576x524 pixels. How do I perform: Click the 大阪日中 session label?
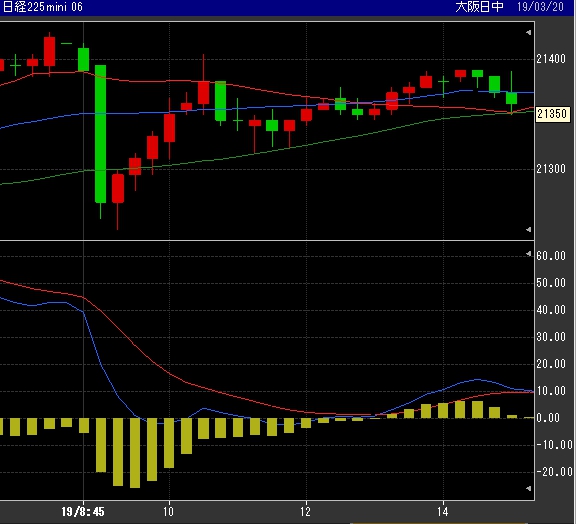479,7
